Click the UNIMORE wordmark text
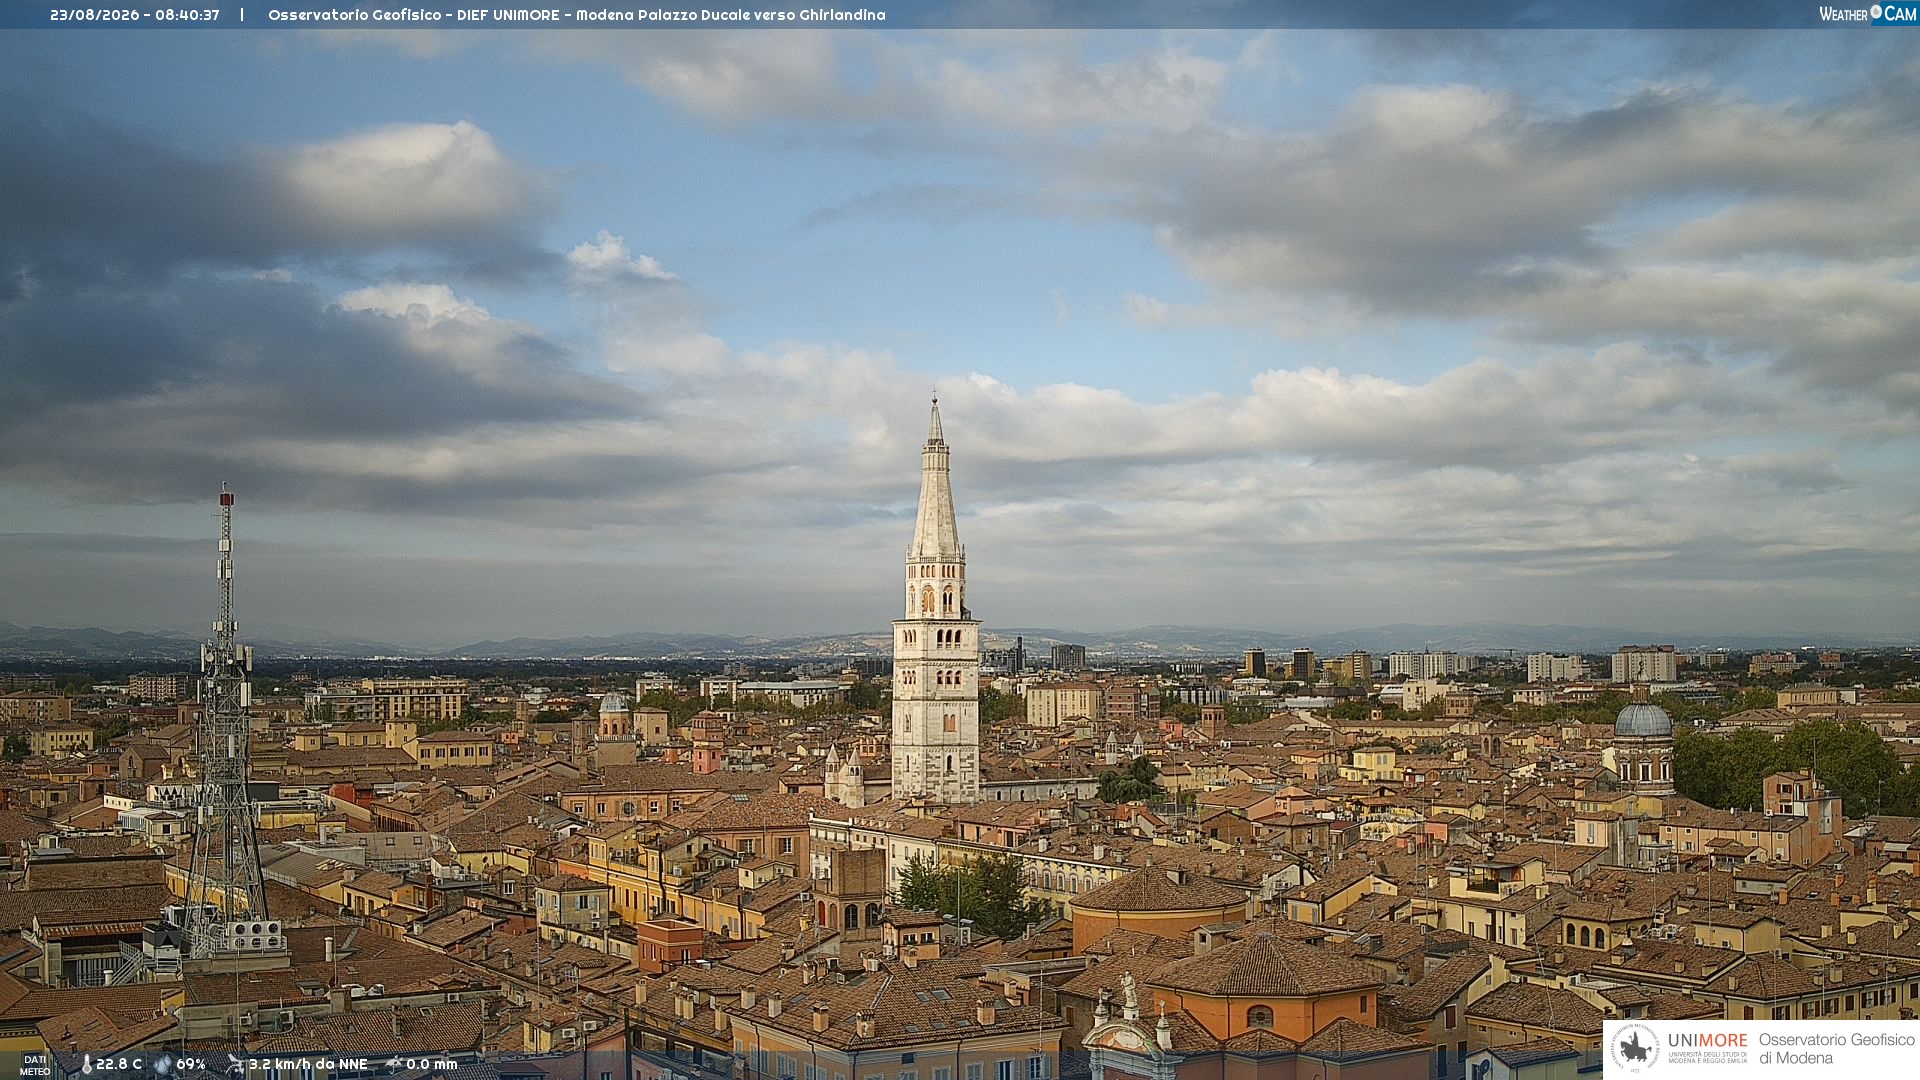Image resolution: width=1920 pixels, height=1080 pixels. 1707,1040
